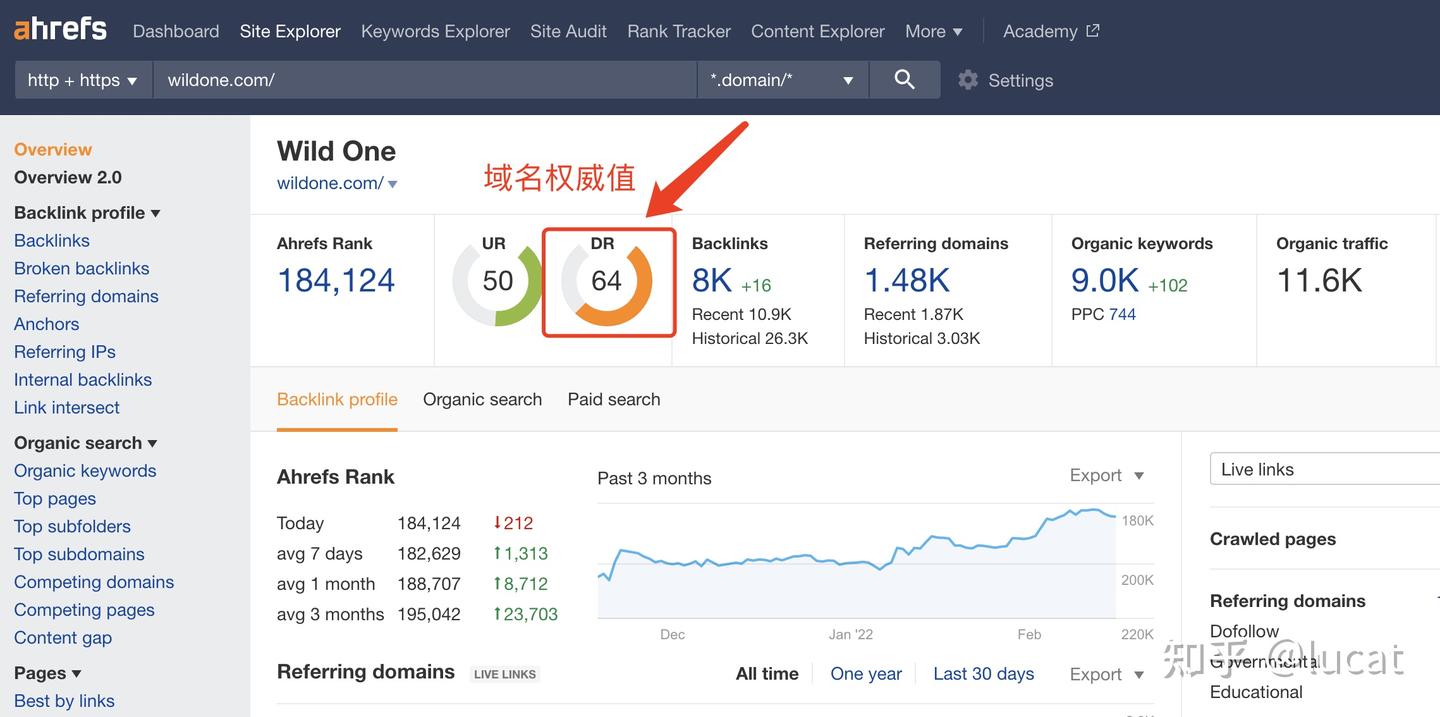This screenshot has width=1440, height=717.
Task: Switch to the Paid search tab
Action: (x=613, y=399)
